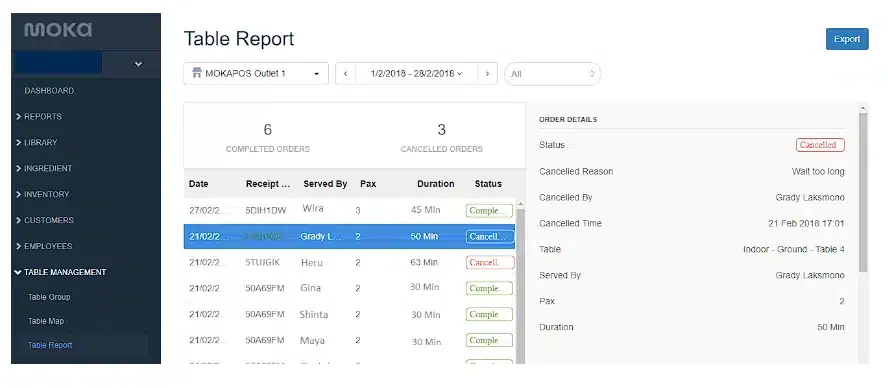Screen dimensions: 888x388
Task: Click Wira row's Completed status badge
Action: (489, 211)
